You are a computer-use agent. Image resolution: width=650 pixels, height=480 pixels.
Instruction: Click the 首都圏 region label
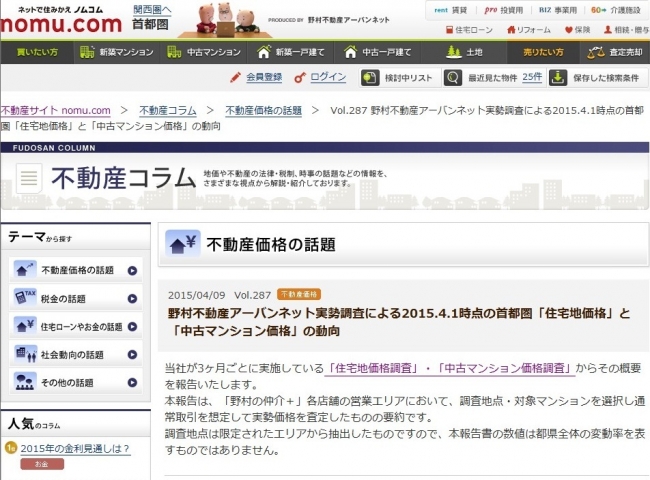[x=150, y=25]
